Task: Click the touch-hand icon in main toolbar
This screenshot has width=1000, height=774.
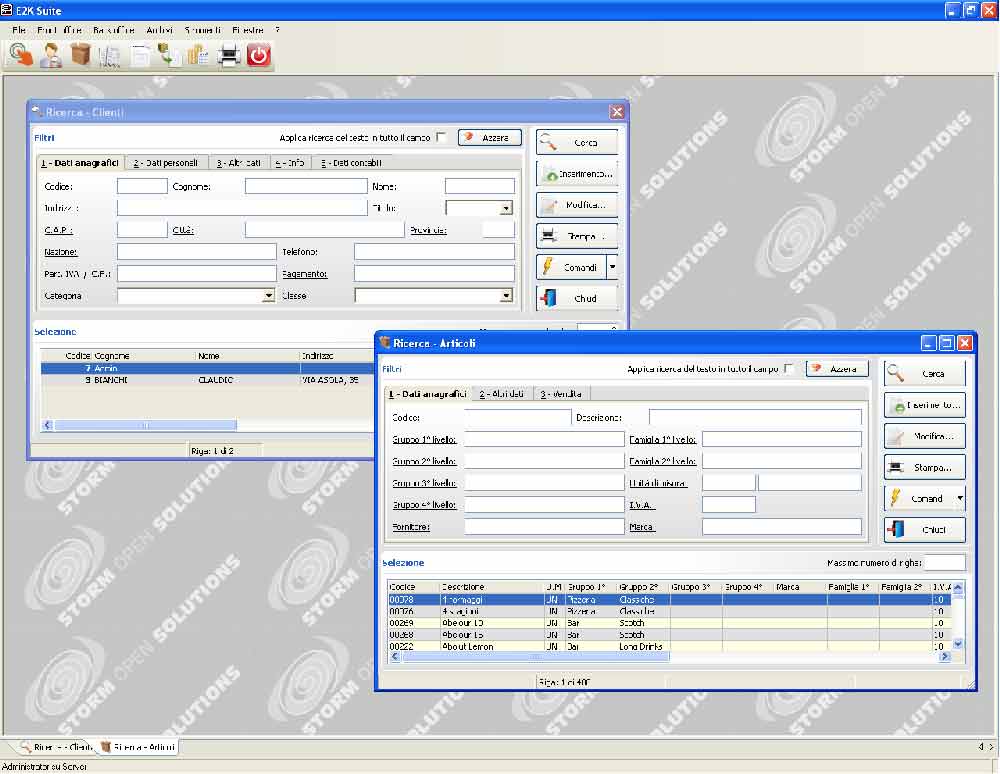Action: point(20,56)
